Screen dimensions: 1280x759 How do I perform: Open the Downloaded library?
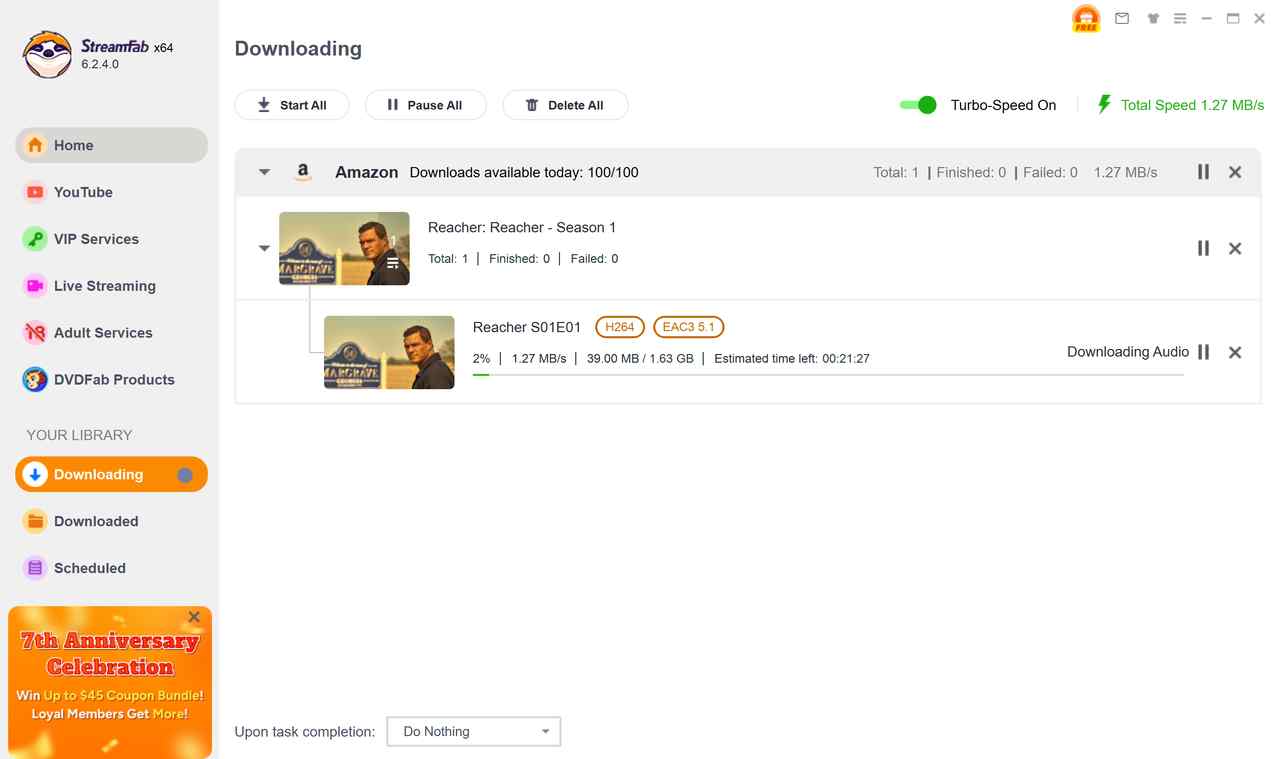pos(111,521)
